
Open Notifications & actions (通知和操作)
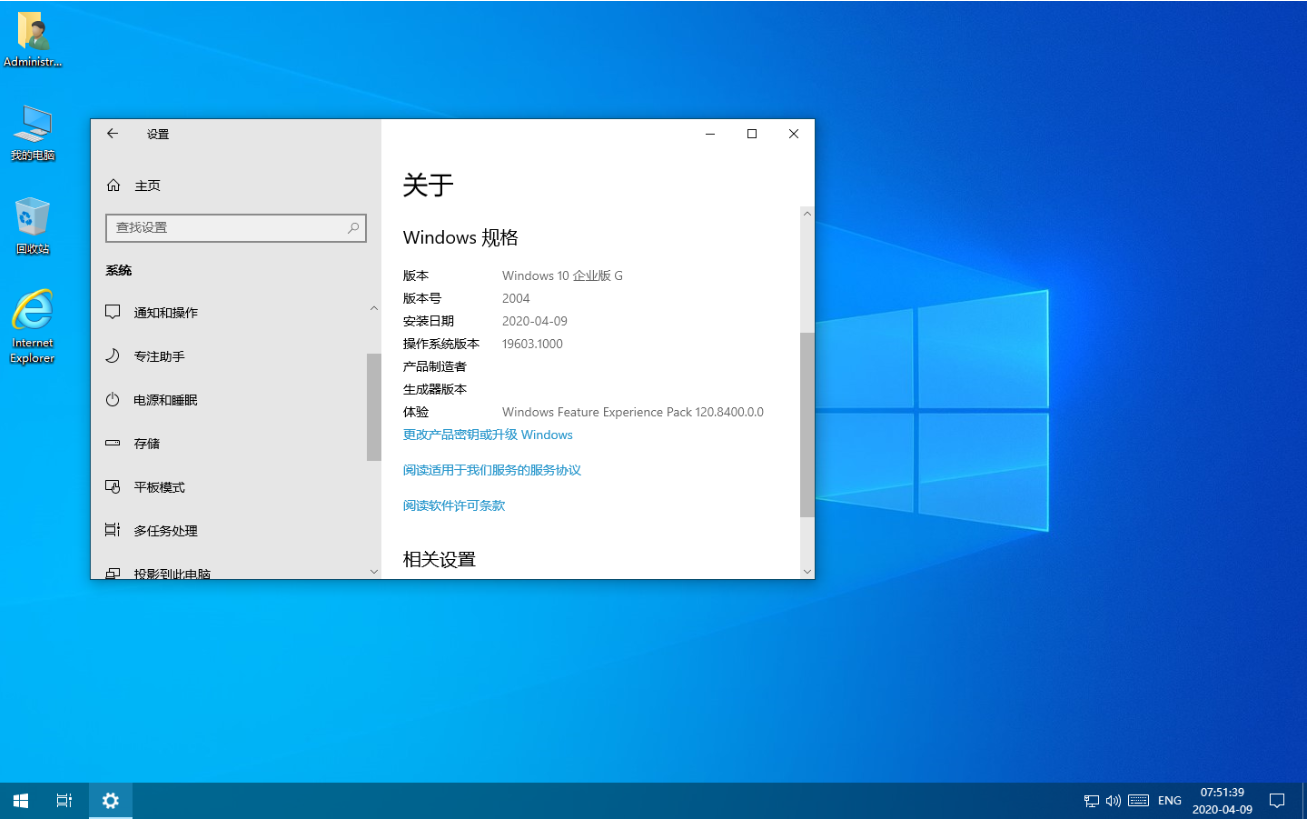[166, 313]
